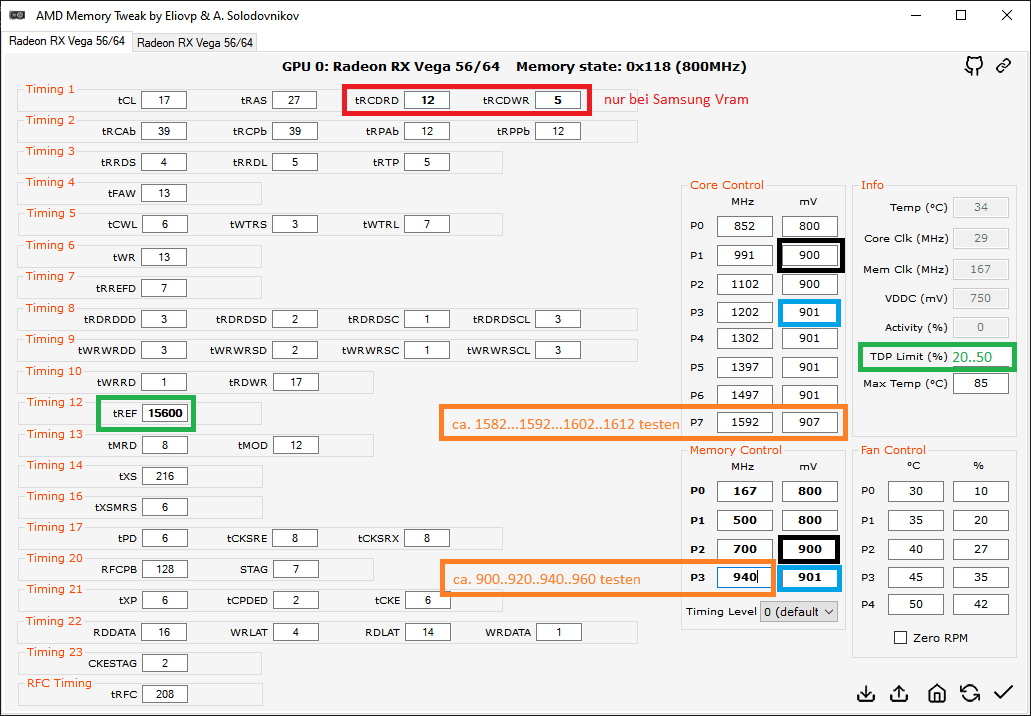Click the refresh arrows icon

pyautogui.click(x=970, y=693)
